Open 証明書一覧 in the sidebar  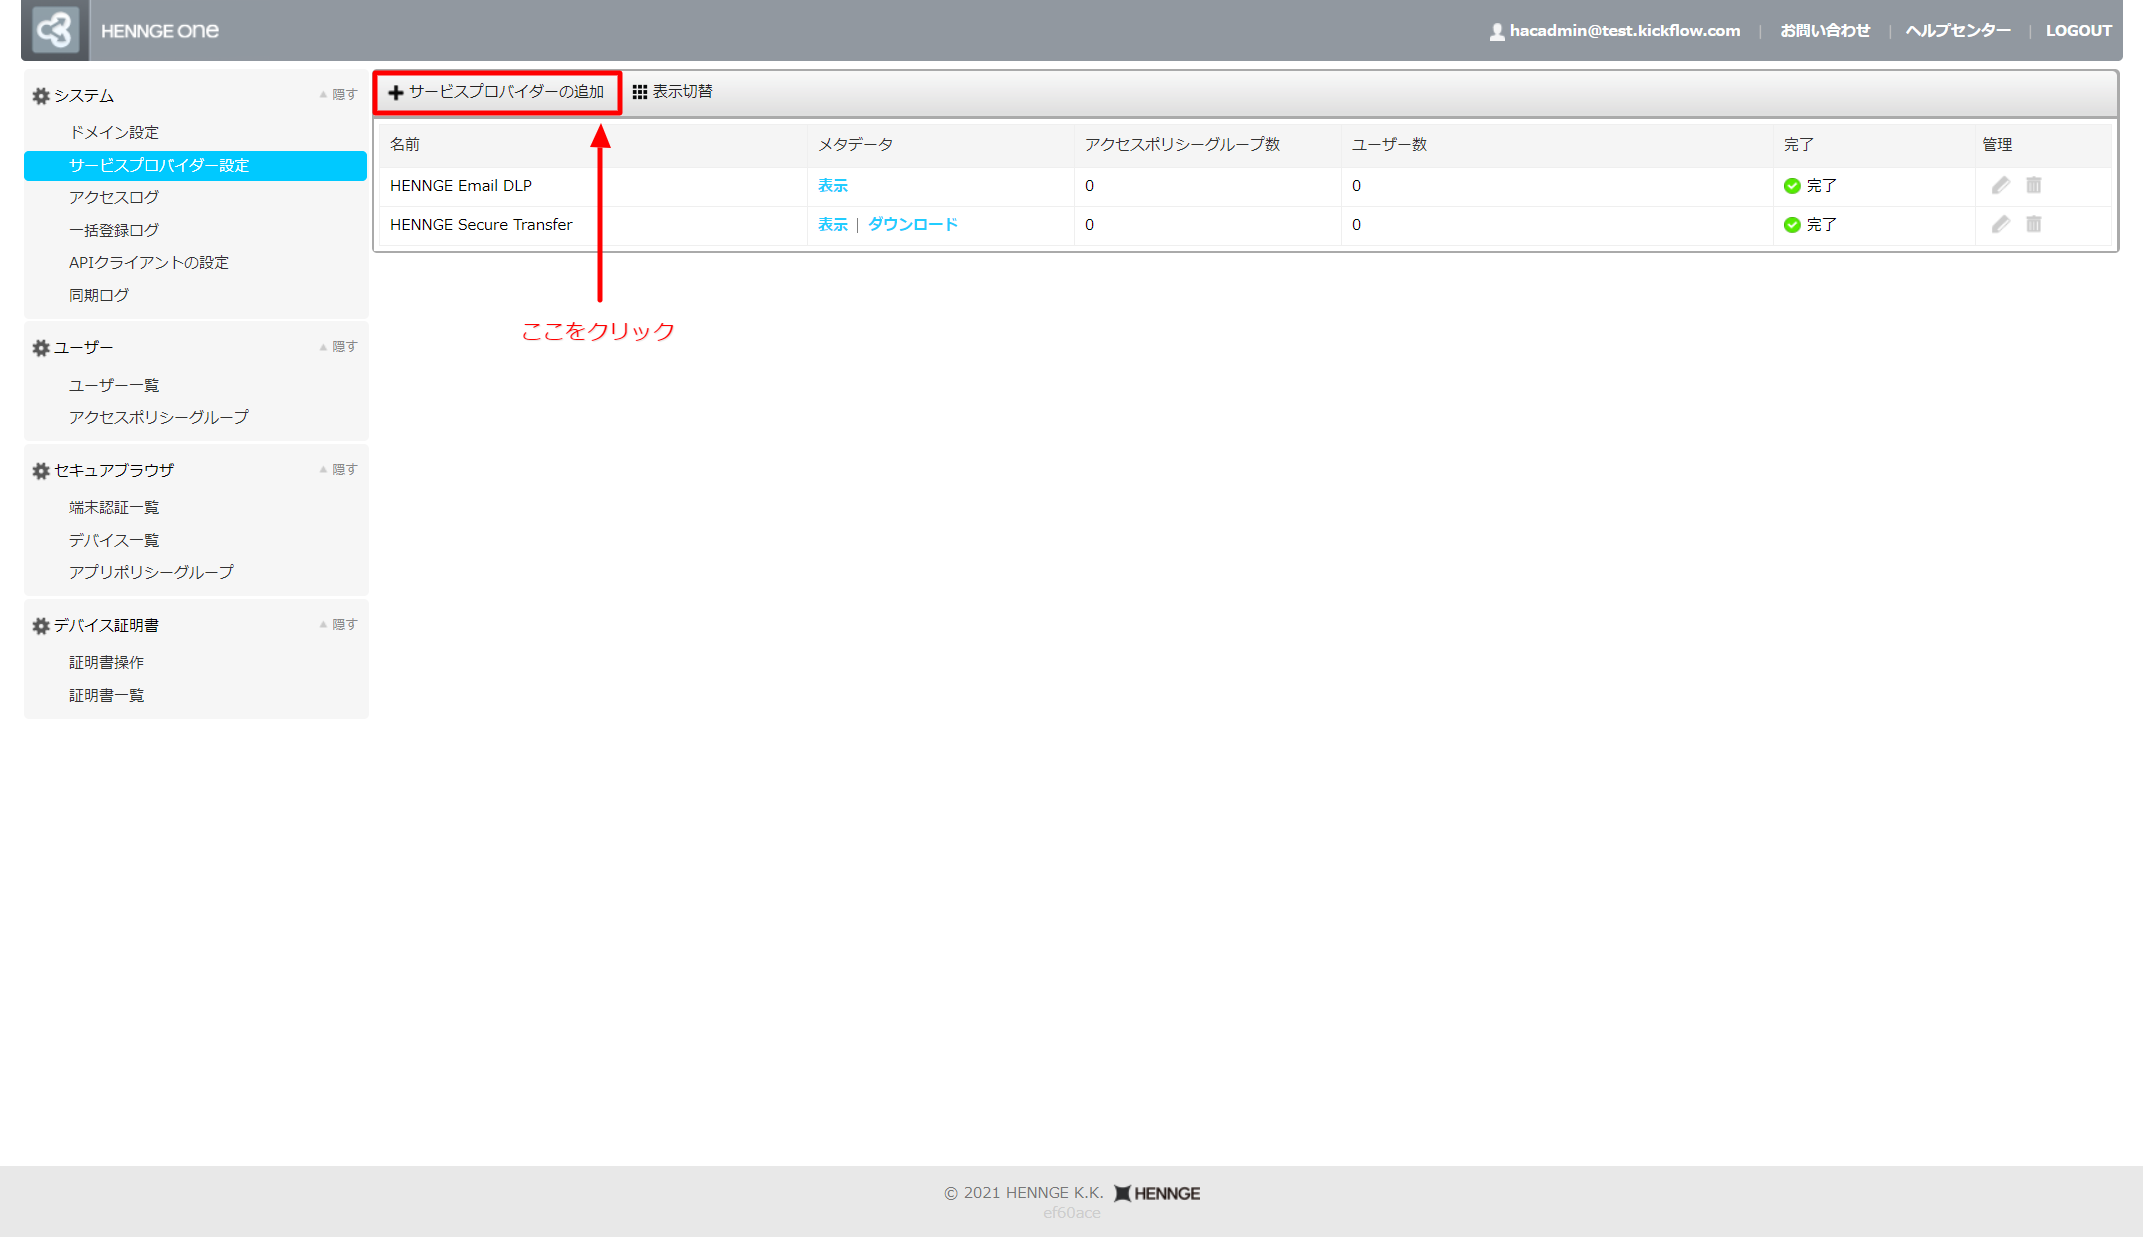click(106, 695)
